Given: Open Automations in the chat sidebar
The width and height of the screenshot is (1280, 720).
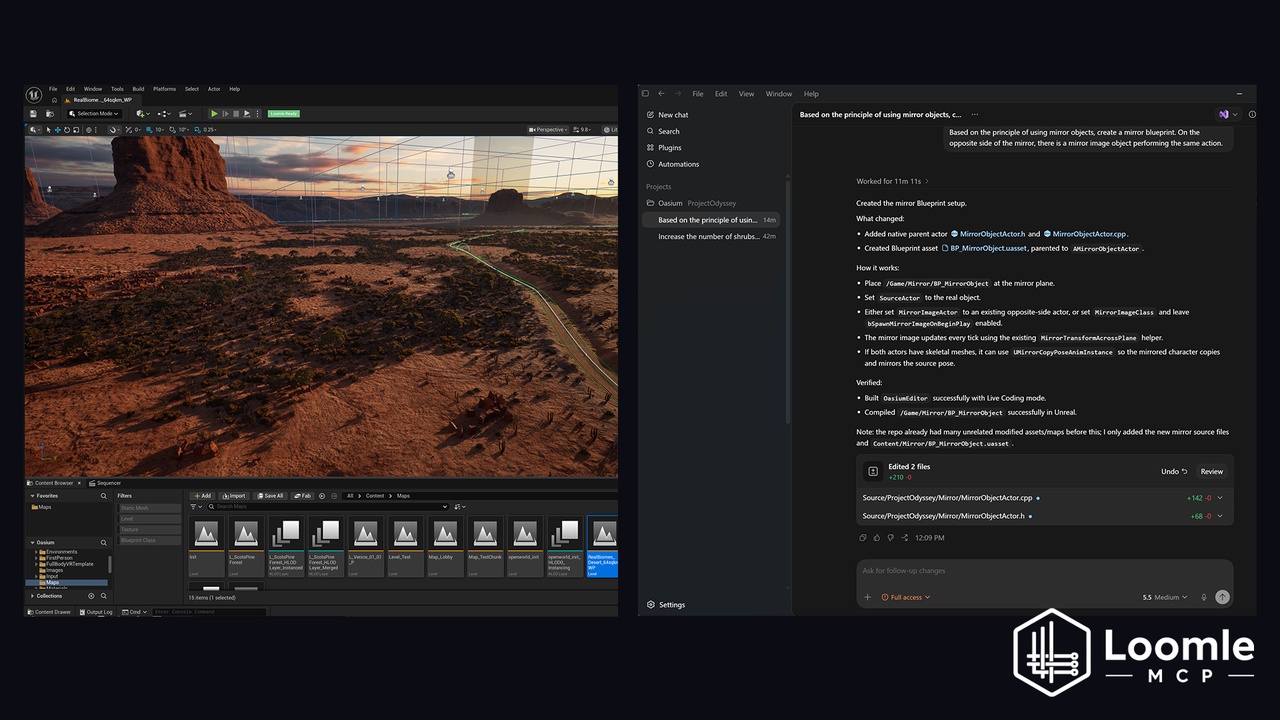Looking at the screenshot, I should (x=673, y=164).
